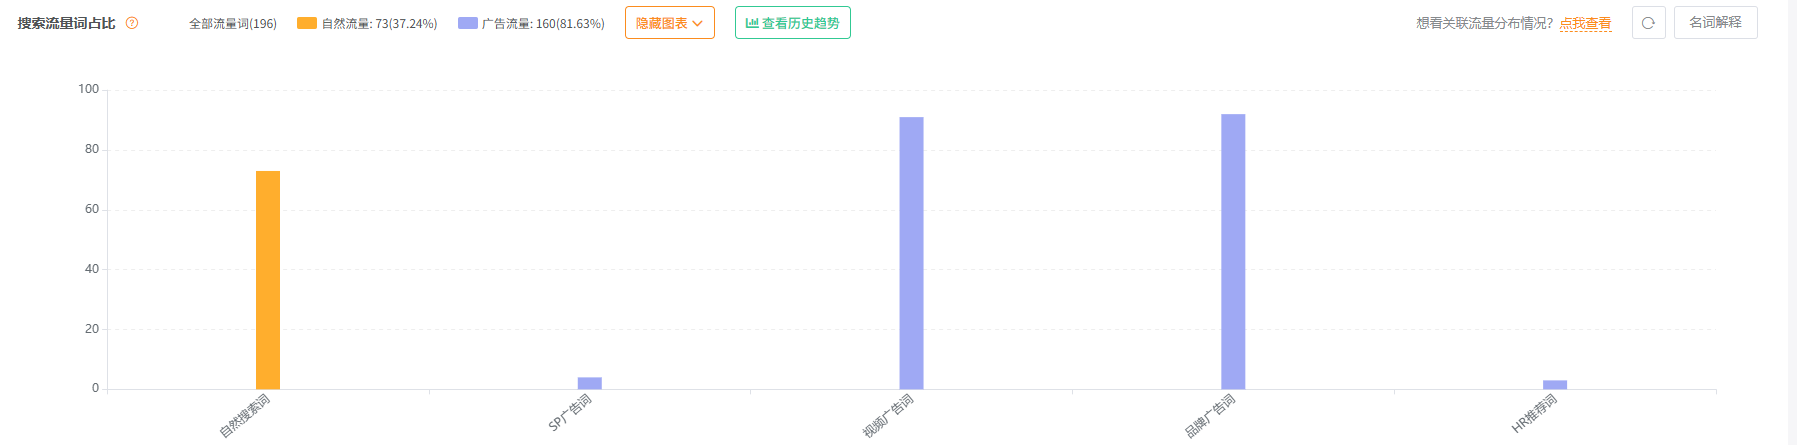
Task: Open 查看历史趋势 history trend view
Action: coord(793,23)
